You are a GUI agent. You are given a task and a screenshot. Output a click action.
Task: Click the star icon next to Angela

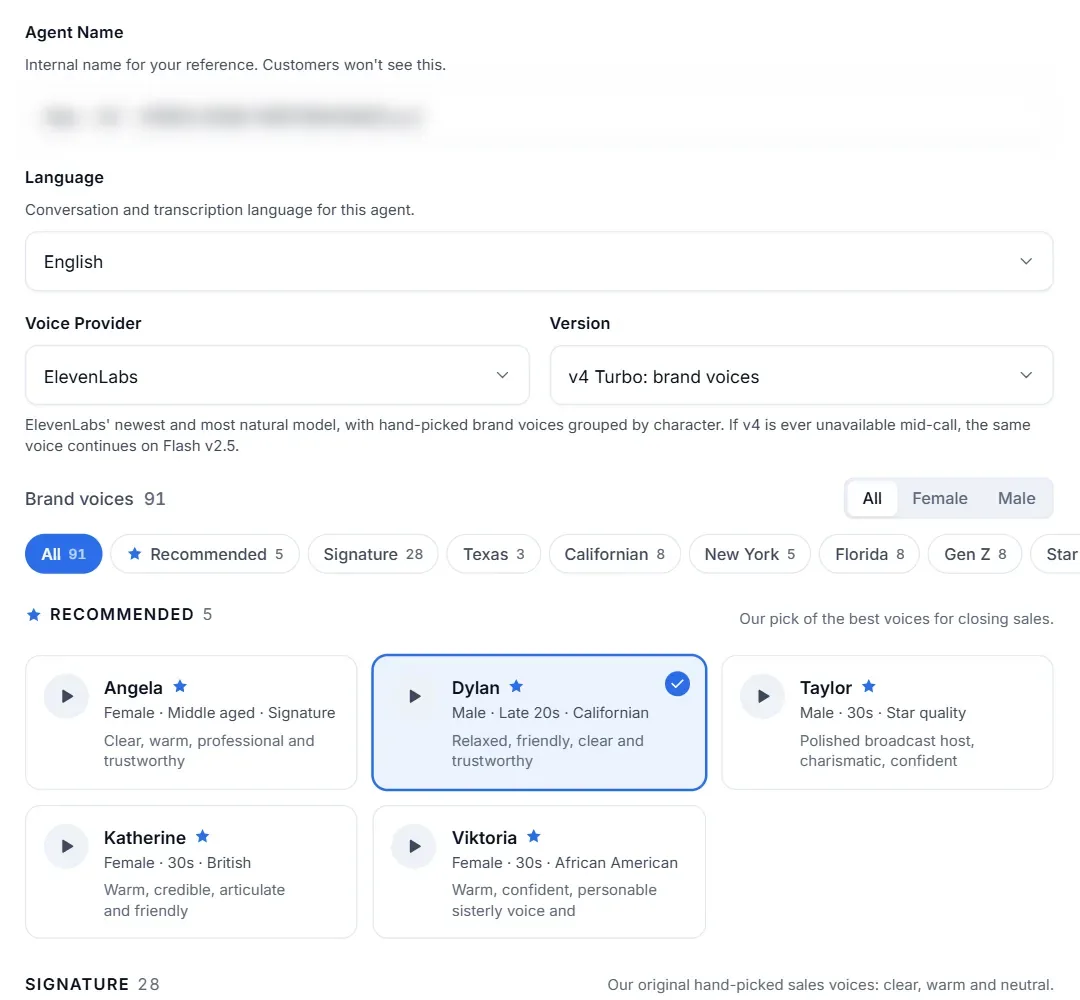tap(180, 686)
